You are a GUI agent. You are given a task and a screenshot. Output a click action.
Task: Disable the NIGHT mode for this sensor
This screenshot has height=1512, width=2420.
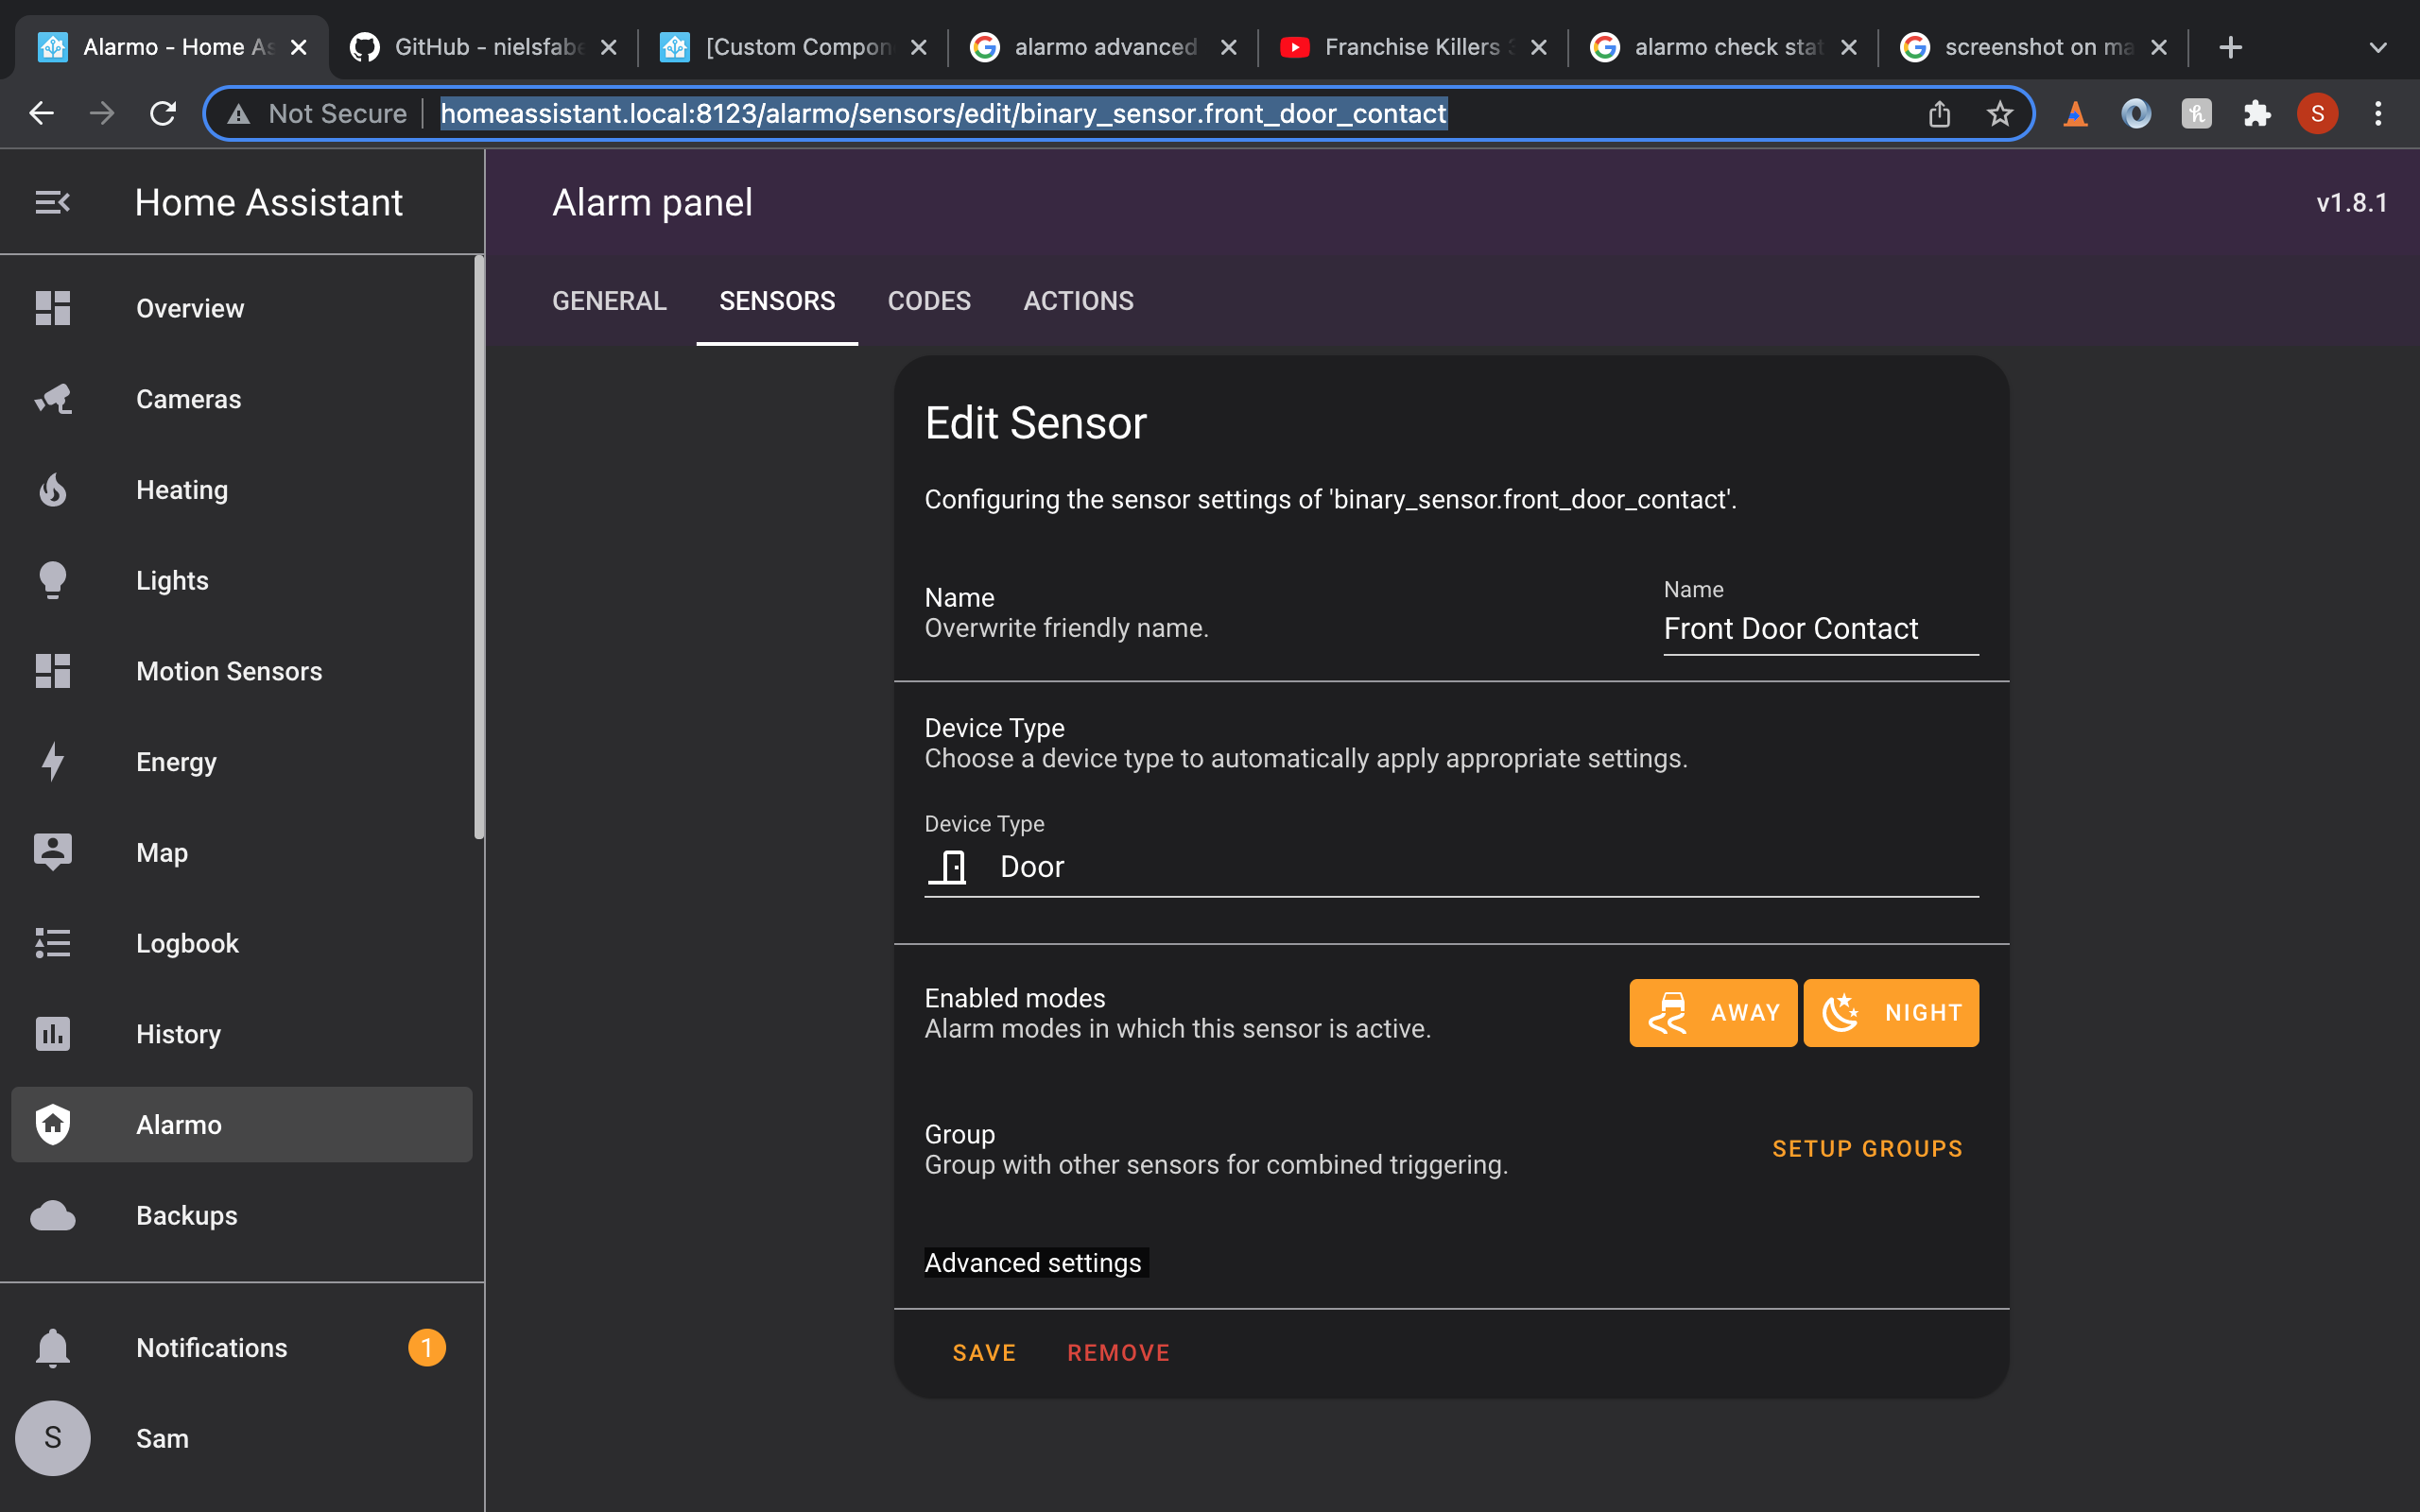coord(1890,1012)
